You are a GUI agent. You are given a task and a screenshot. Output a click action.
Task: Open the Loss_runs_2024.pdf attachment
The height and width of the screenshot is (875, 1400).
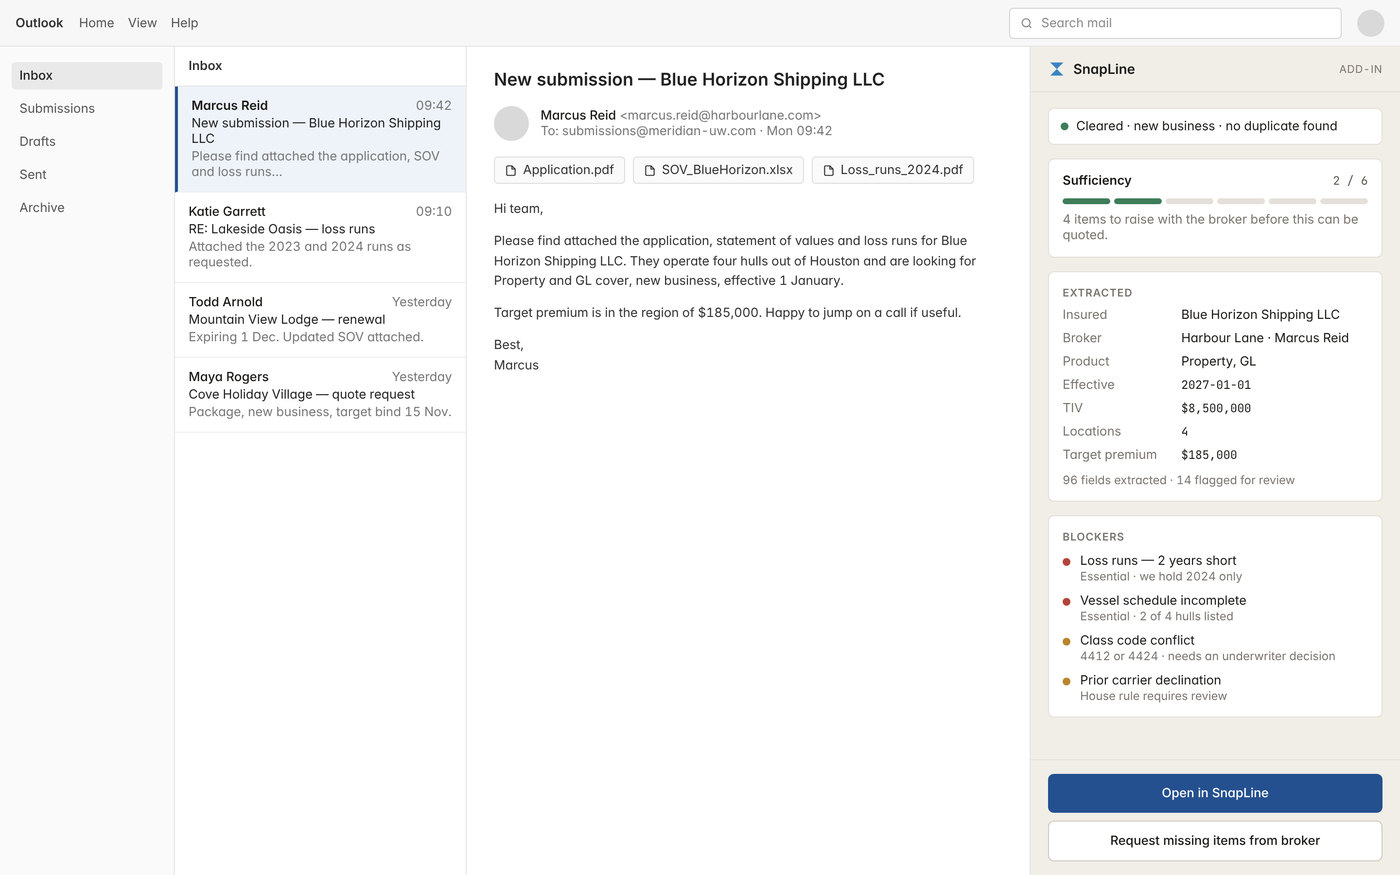pyautogui.click(x=892, y=170)
